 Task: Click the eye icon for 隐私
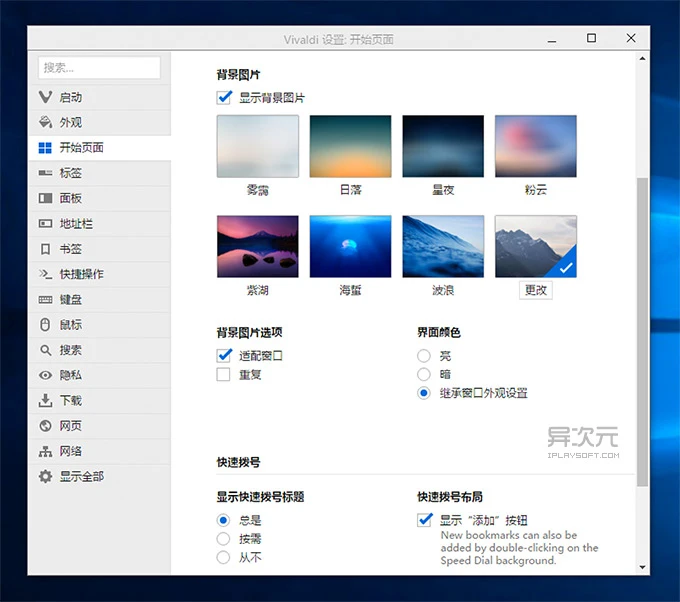pyautogui.click(x=45, y=375)
